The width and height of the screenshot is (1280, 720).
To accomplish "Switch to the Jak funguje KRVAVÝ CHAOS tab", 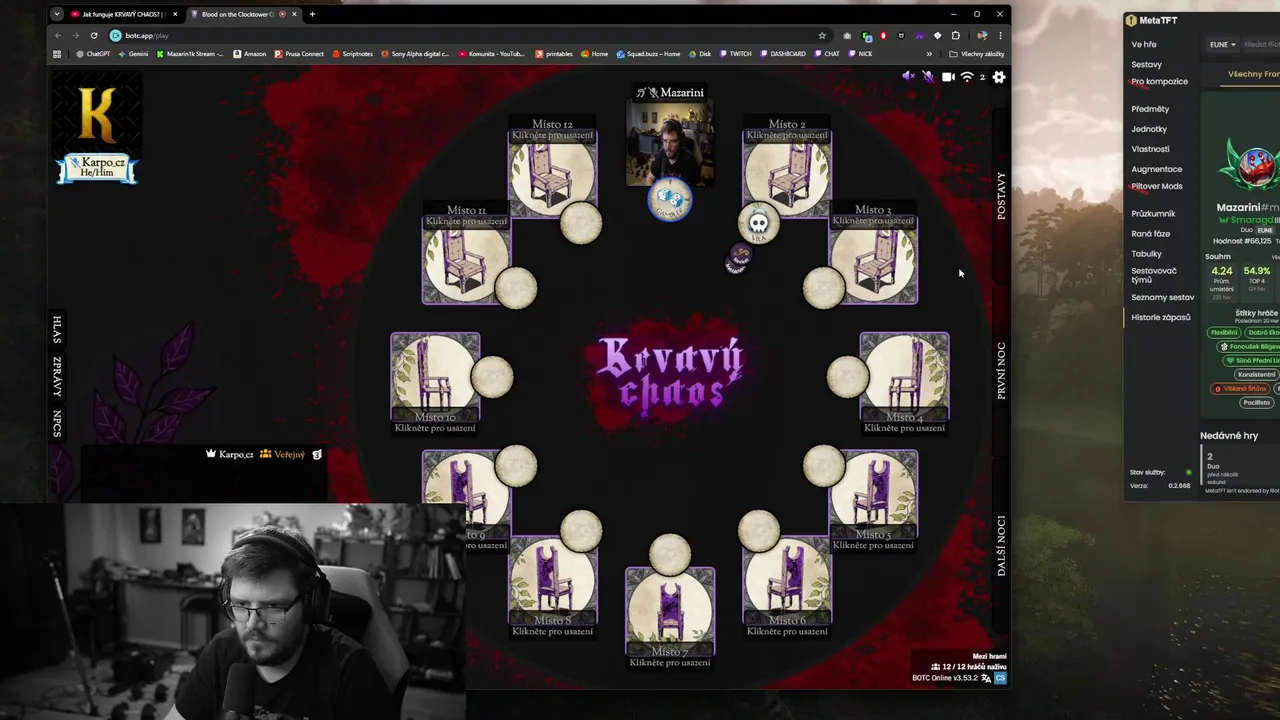I will pyautogui.click(x=124, y=14).
